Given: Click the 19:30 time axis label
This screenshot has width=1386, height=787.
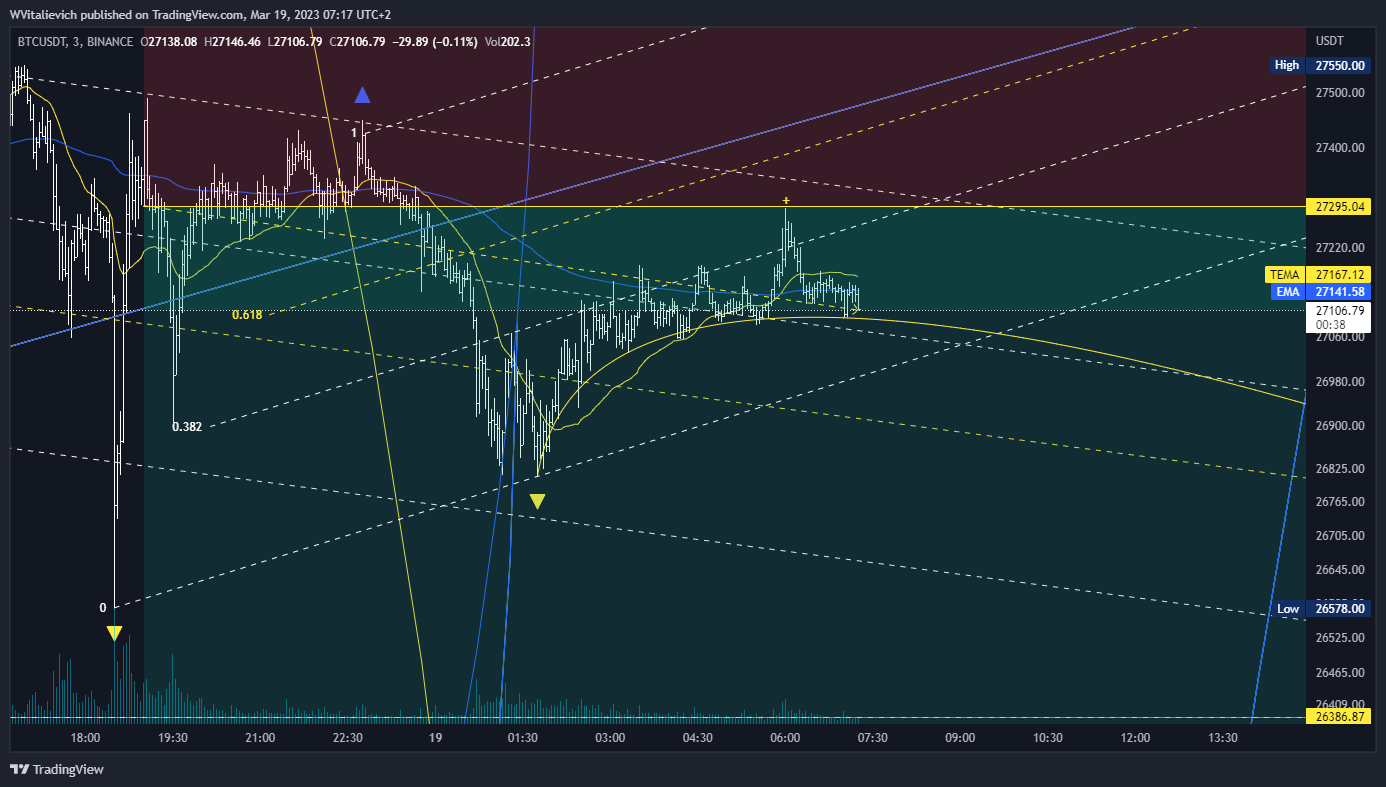Looking at the screenshot, I should (173, 738).
